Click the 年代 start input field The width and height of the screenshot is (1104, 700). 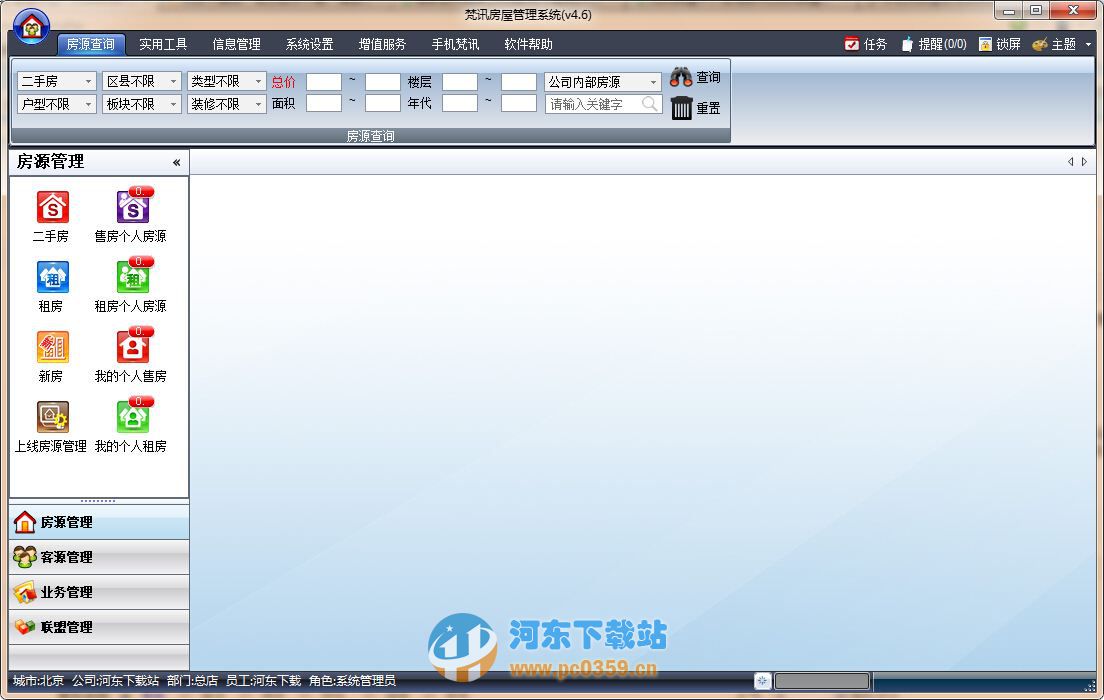[x=460, y=104]
